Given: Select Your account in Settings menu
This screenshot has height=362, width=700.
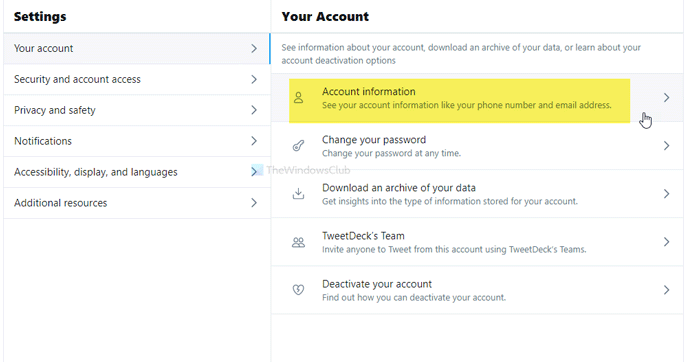Looking at the screenshot, I should [137, 48].
